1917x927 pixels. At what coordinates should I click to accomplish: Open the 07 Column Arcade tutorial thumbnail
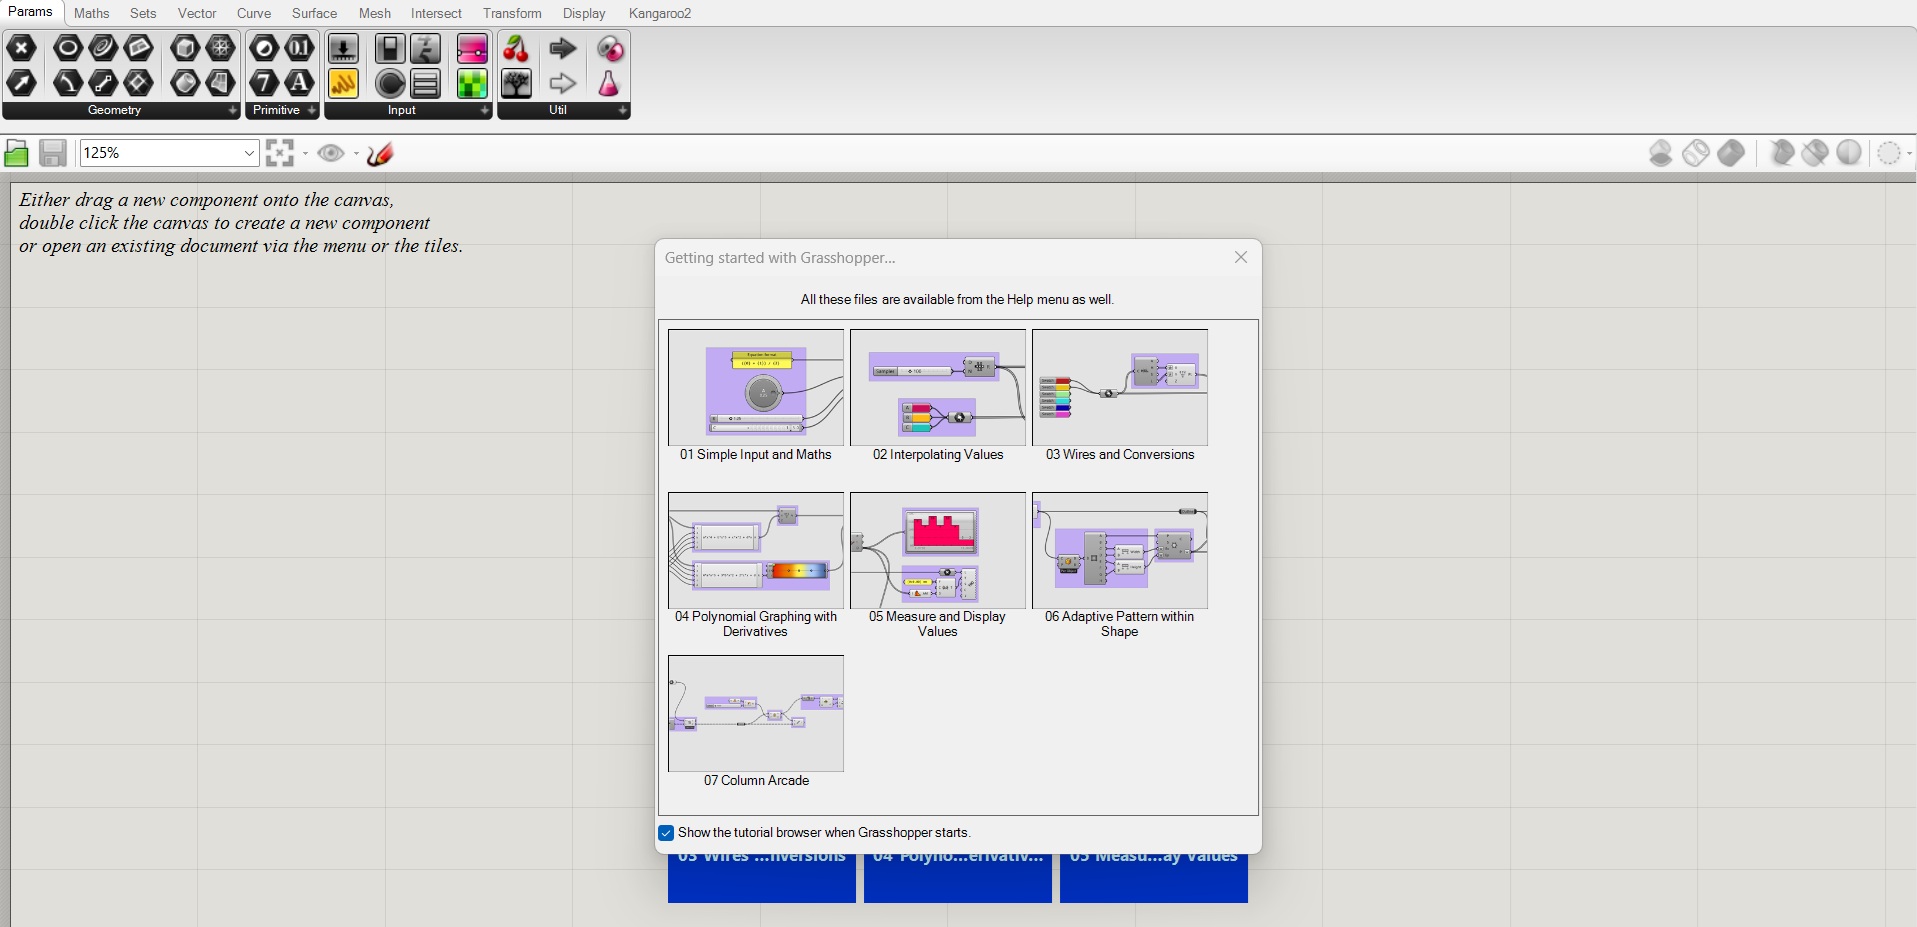click(x=756, y=714)
